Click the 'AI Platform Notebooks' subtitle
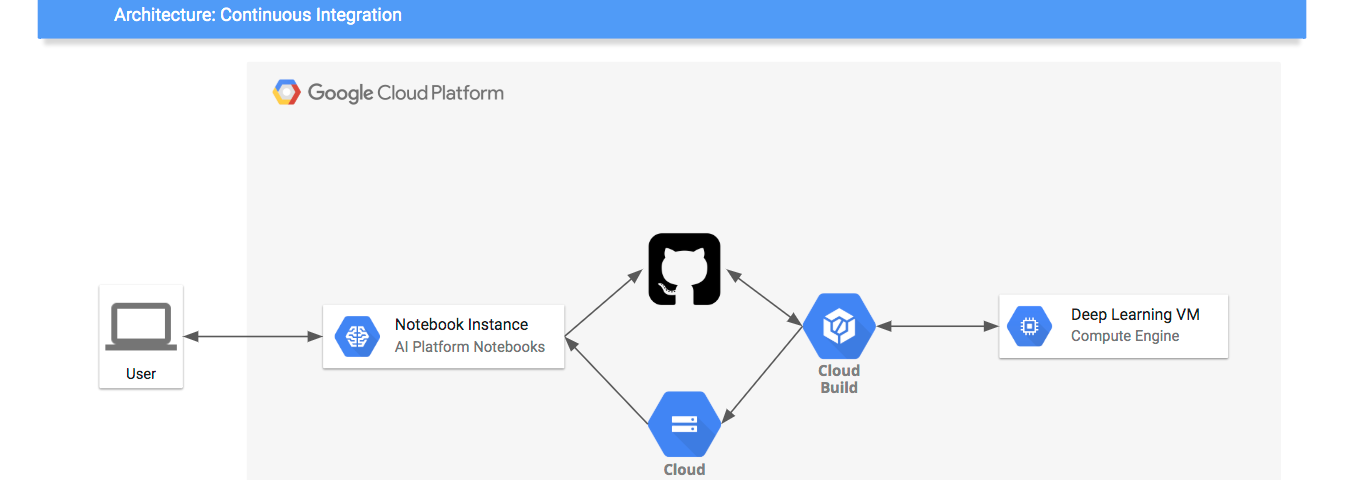This screenshot has height=480, width=1351. tap(470, 347)
